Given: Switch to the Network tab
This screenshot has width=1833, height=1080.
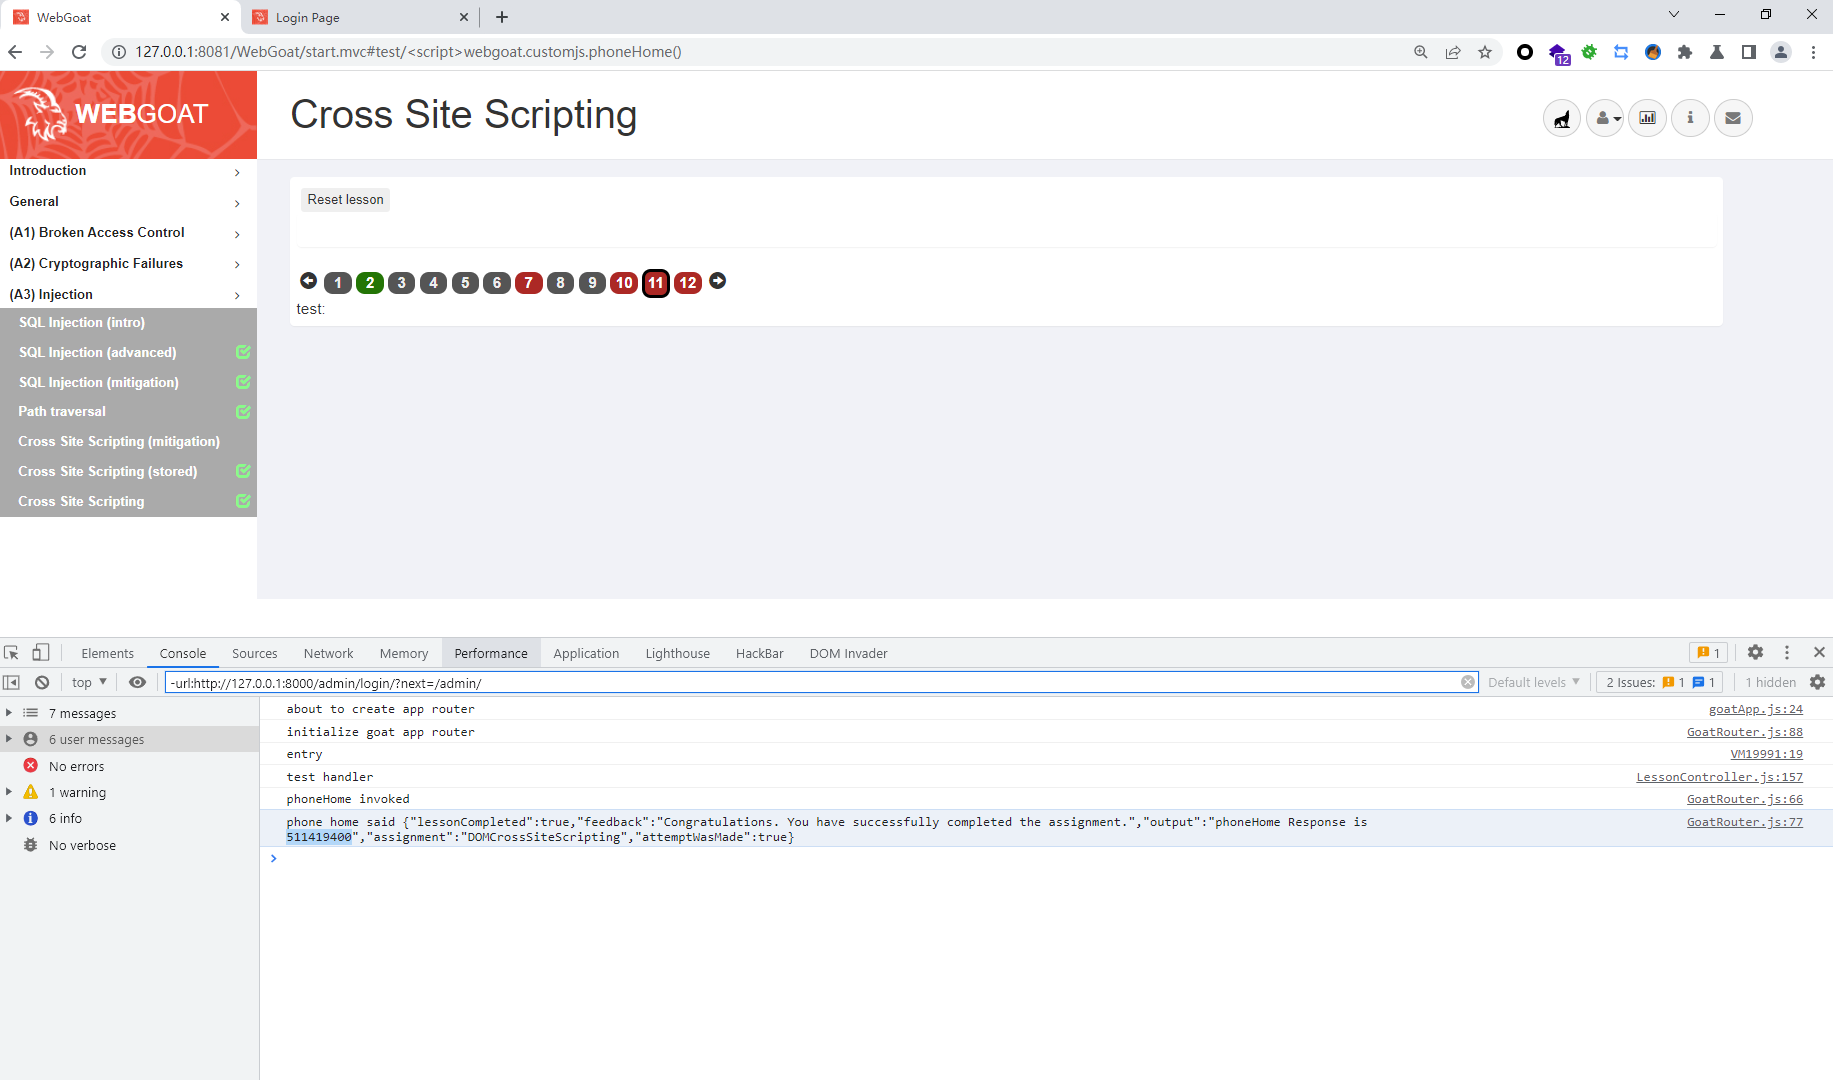Looking at the screenshot, I should pos(329,653).
